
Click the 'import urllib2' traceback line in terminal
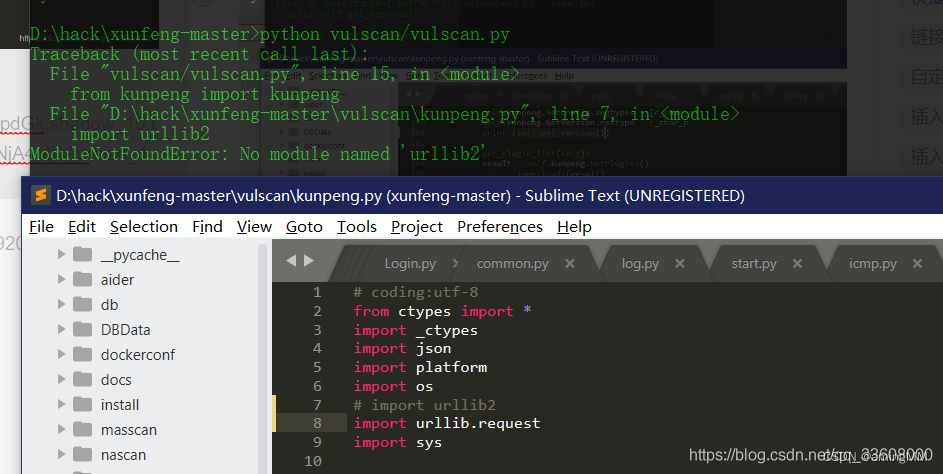[140, 134]
